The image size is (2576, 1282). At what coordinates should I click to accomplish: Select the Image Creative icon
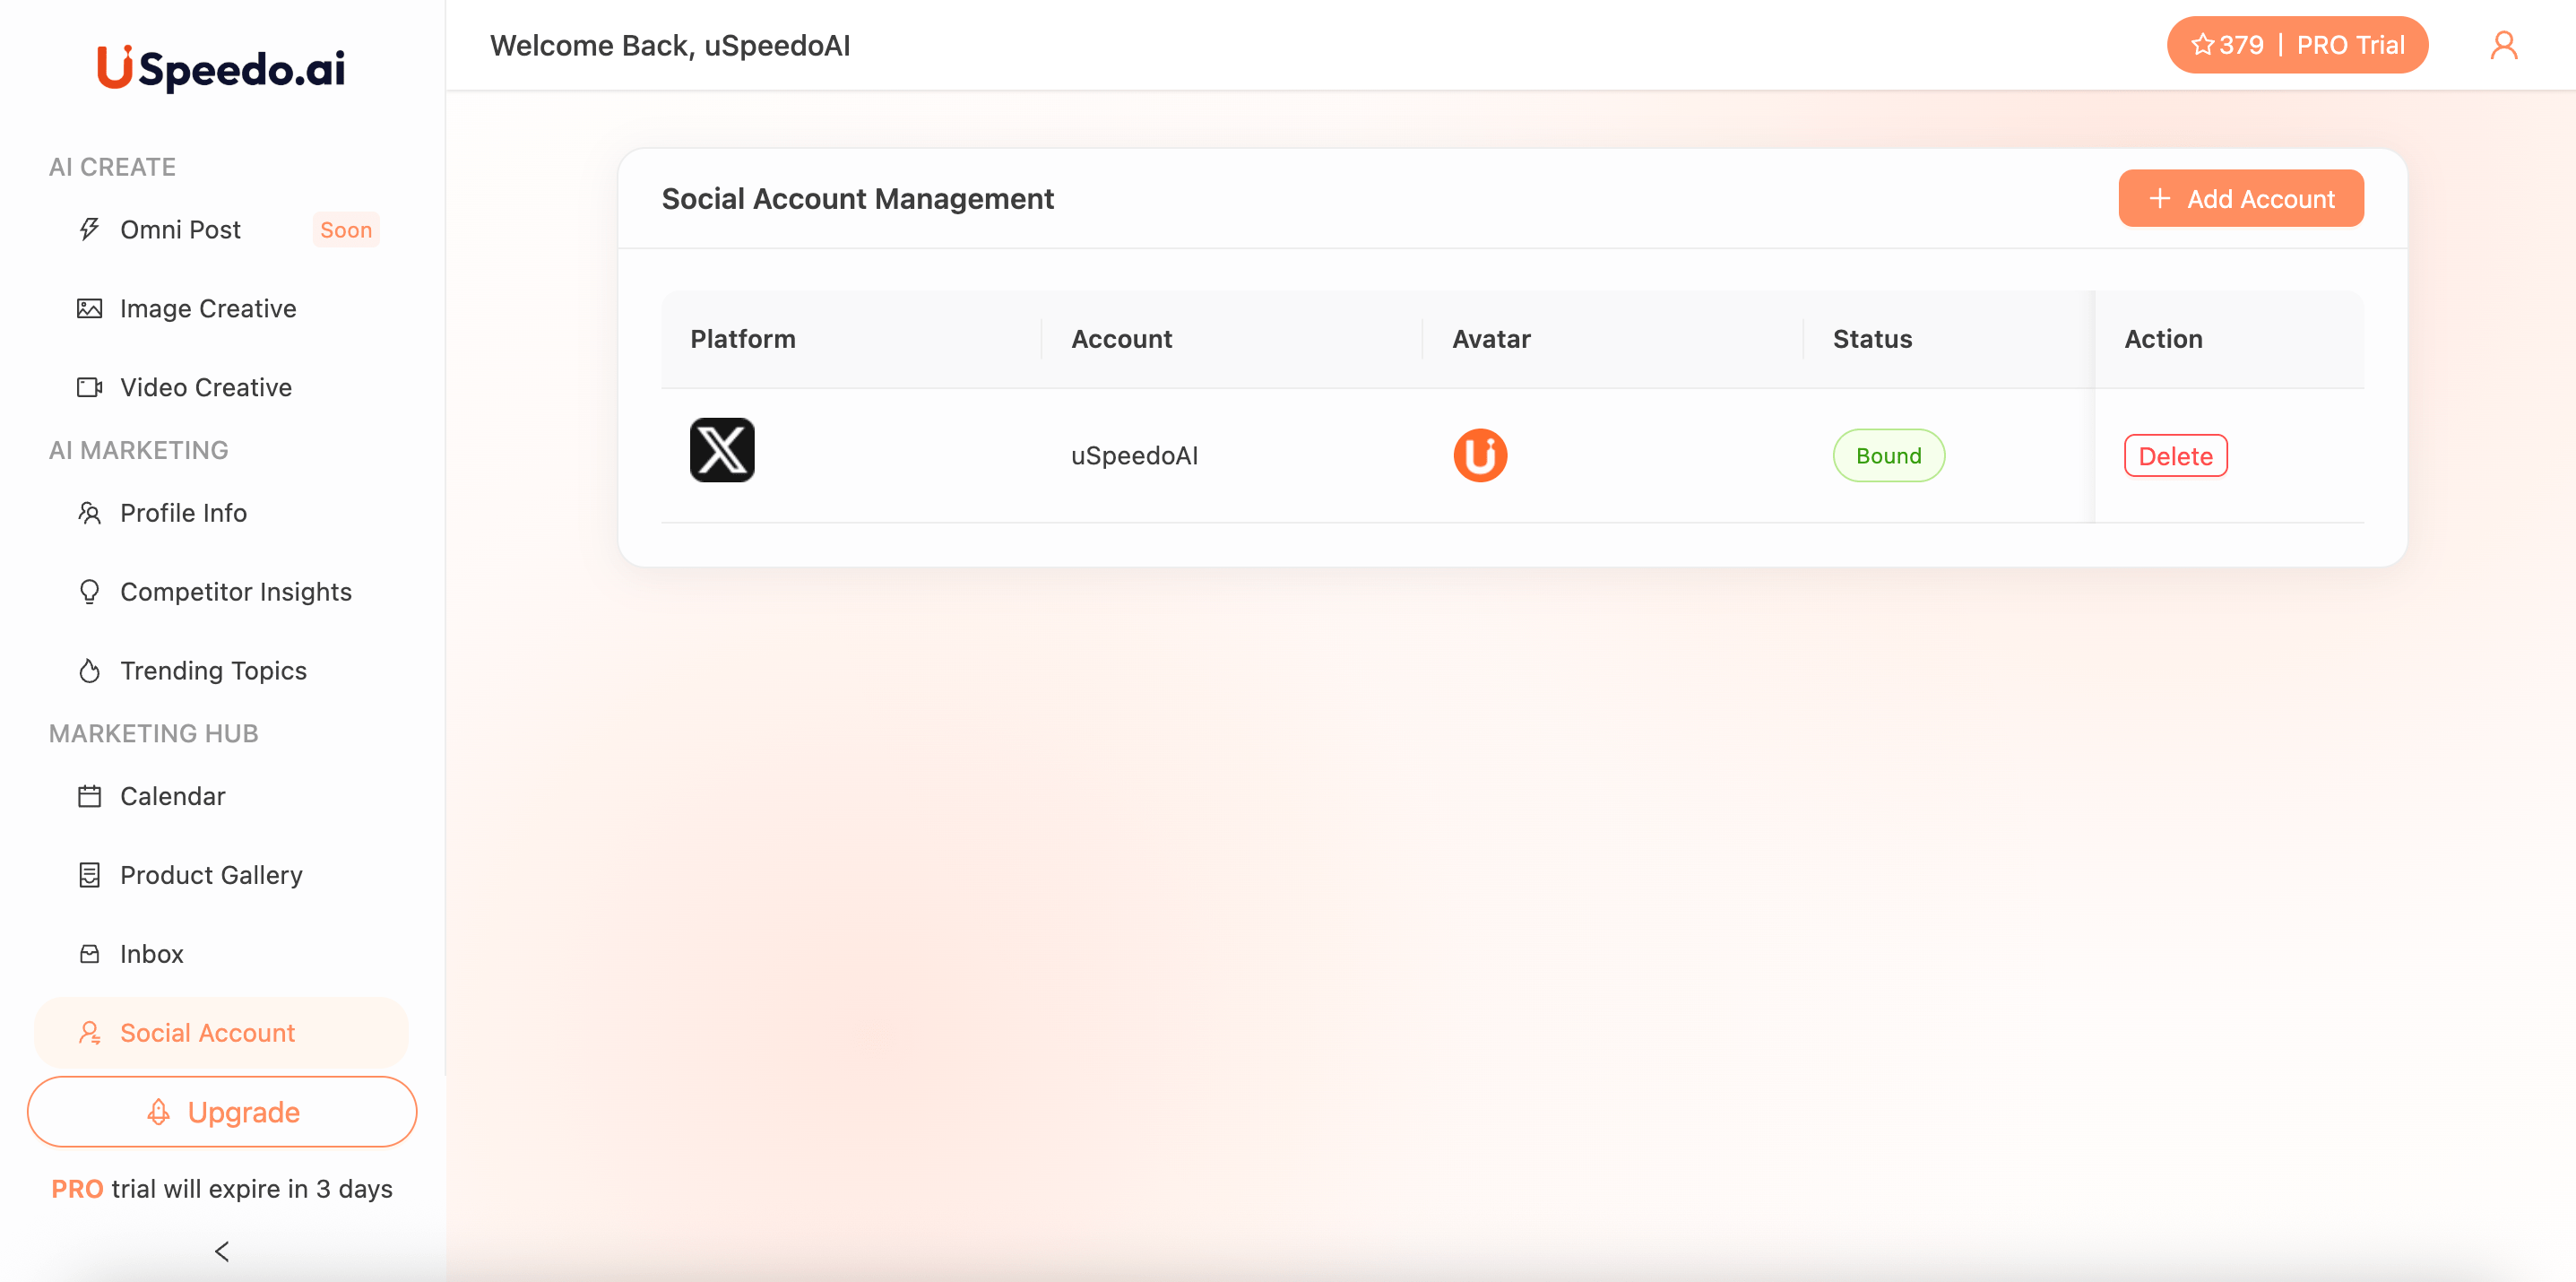tap(90, 308)
